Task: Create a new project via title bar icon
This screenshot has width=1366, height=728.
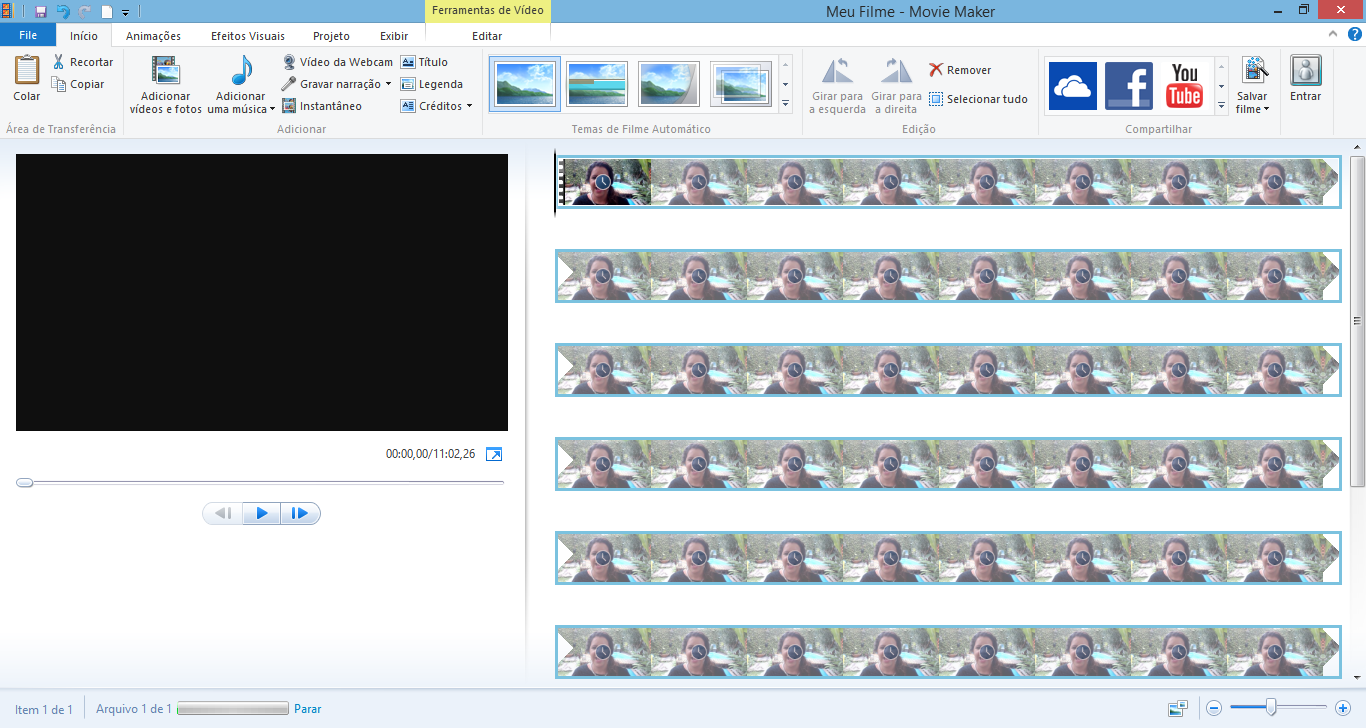Action: click(107, 12)
